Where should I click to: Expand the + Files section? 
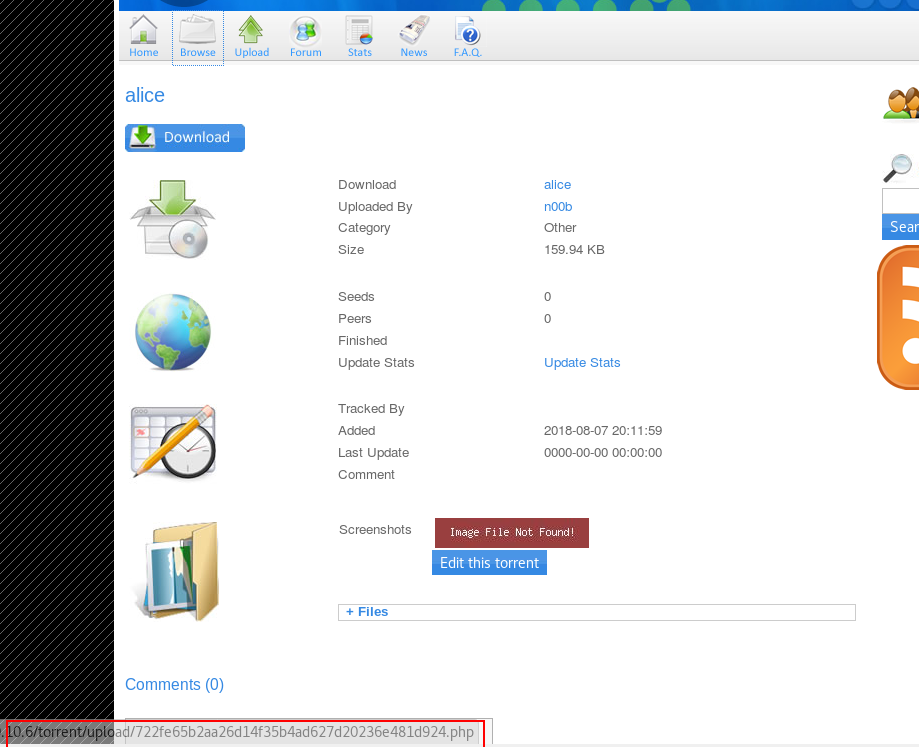point(367,612)
